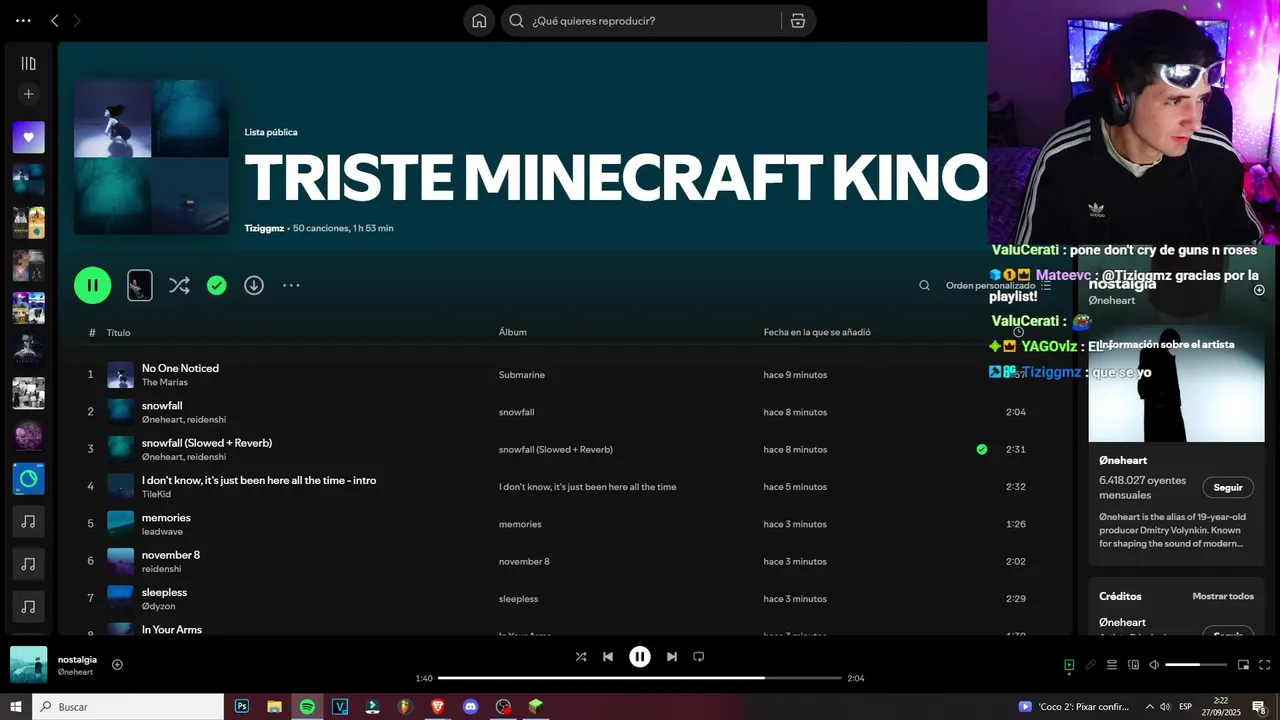This screenshot has width=1280, height=720.
Task: Open the Windows Start button
Action: 16,706
